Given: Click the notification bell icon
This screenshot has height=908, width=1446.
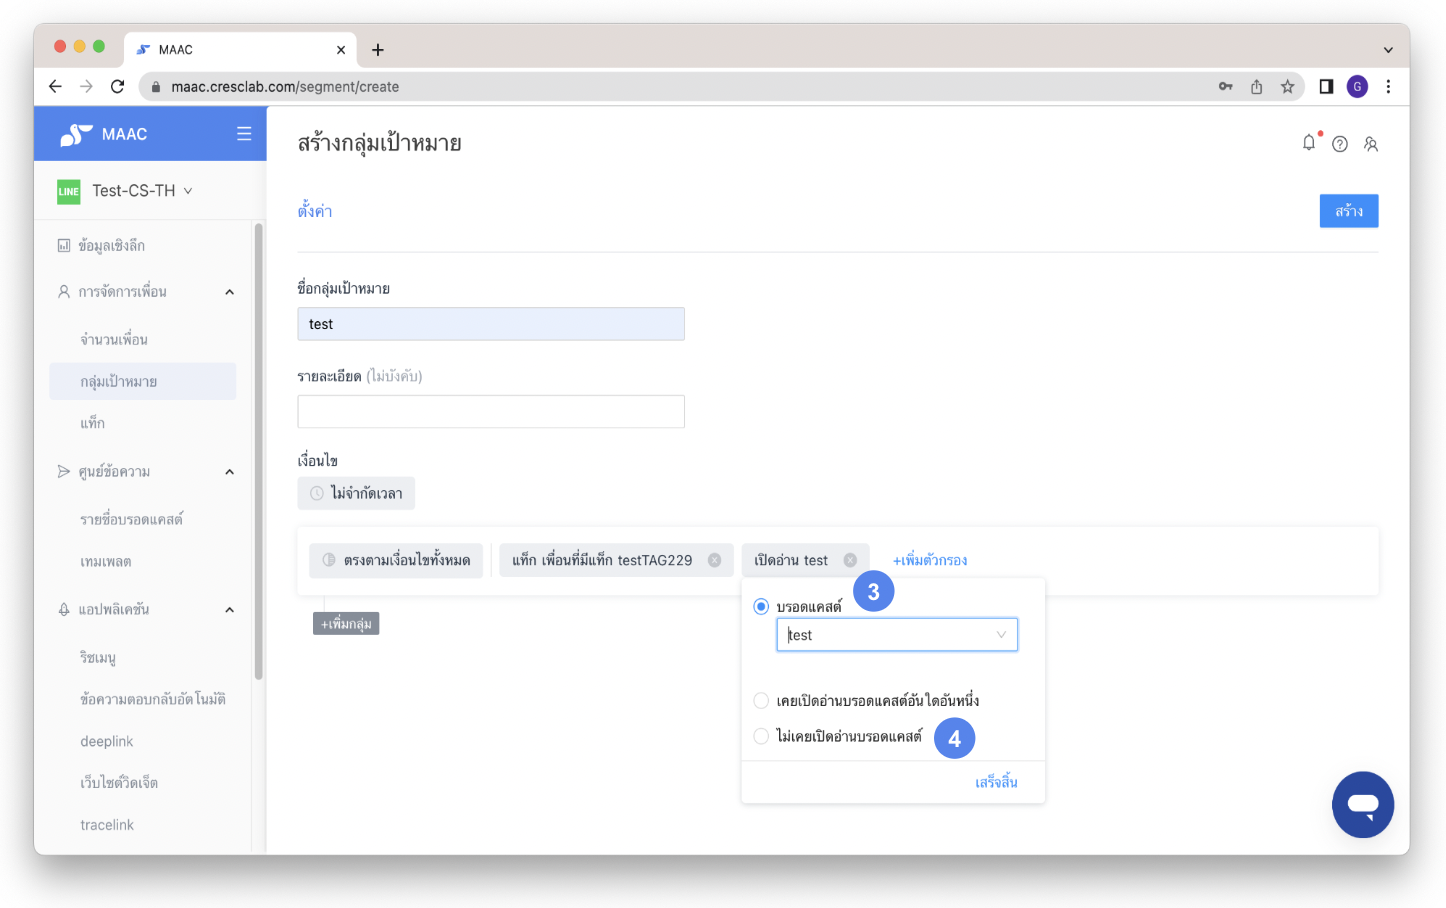Looking at the screenshot, I should [x=1309, y=143].
